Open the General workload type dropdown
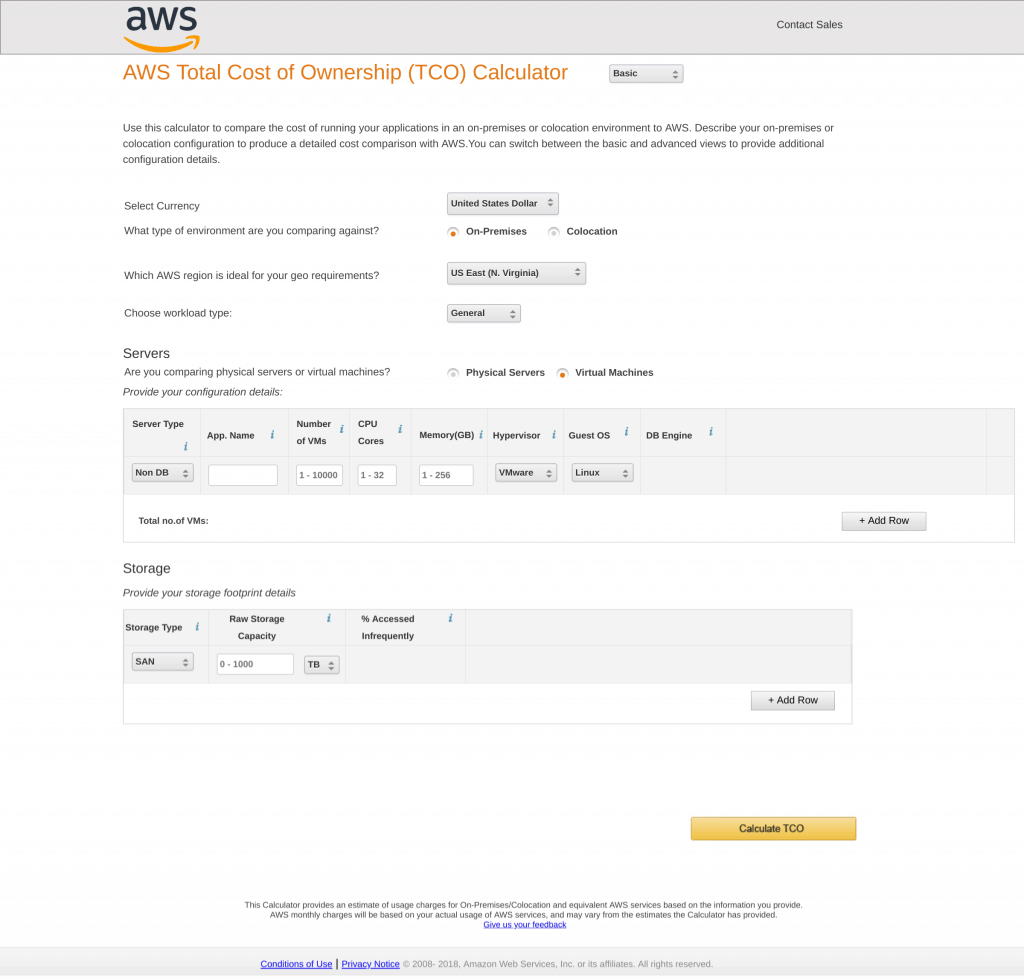Image resolution: width=1024 pixels, height=979 pixels. (x=483, y=313)
